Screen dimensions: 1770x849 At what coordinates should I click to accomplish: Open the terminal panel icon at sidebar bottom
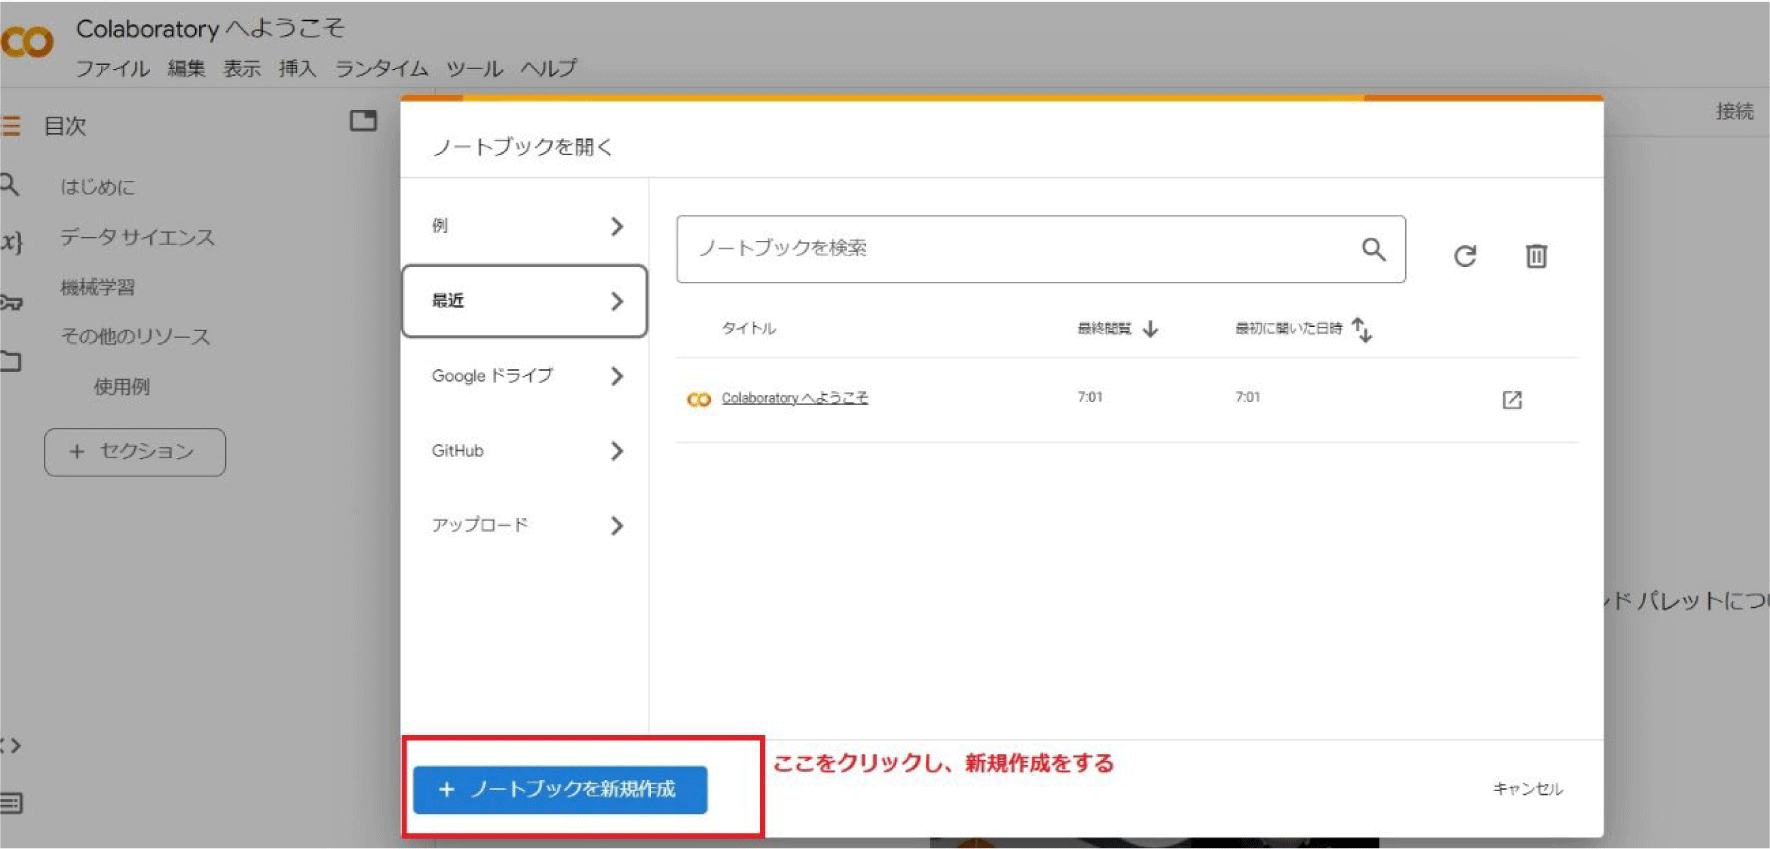click(11, 803)
